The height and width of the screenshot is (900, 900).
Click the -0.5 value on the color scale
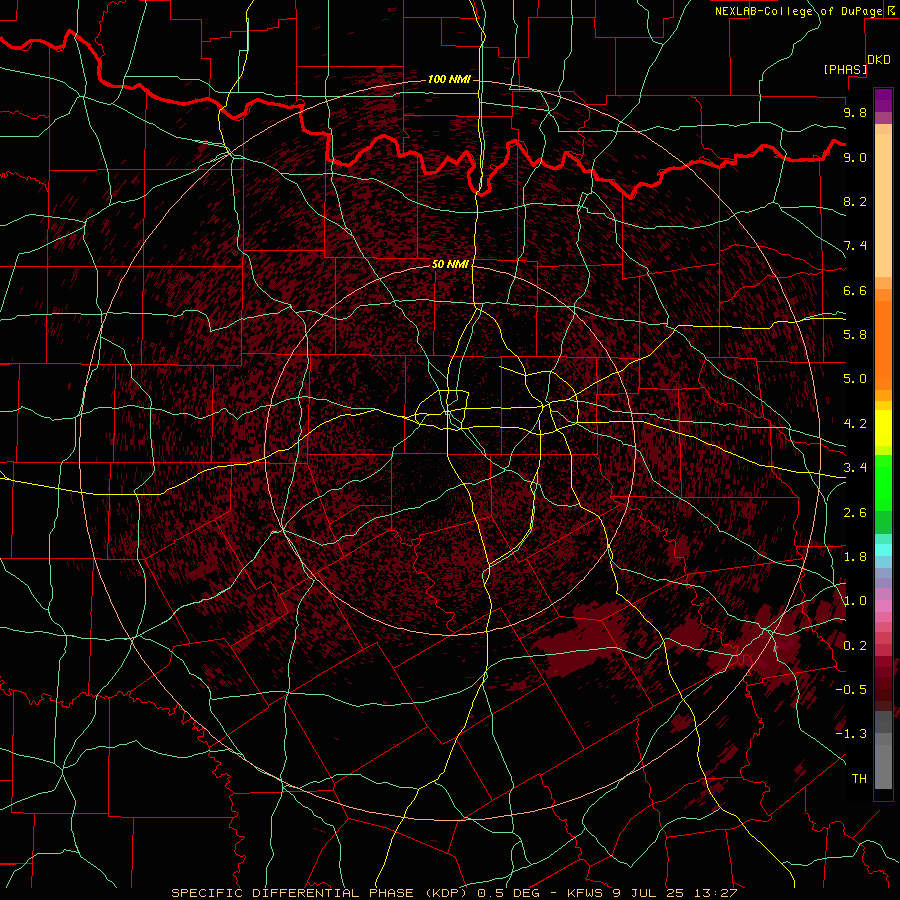tap(851, 690)
